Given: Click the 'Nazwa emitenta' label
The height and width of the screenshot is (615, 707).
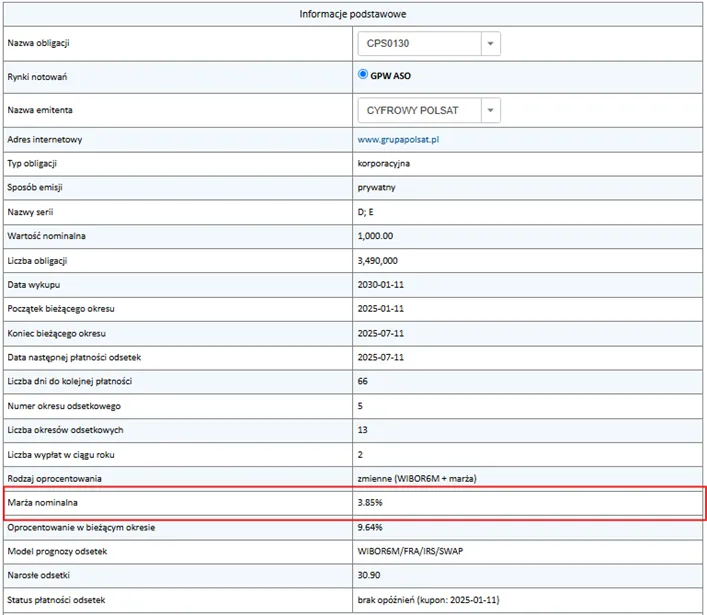Looking at the screenshot, I should click(x=40, y=110).
